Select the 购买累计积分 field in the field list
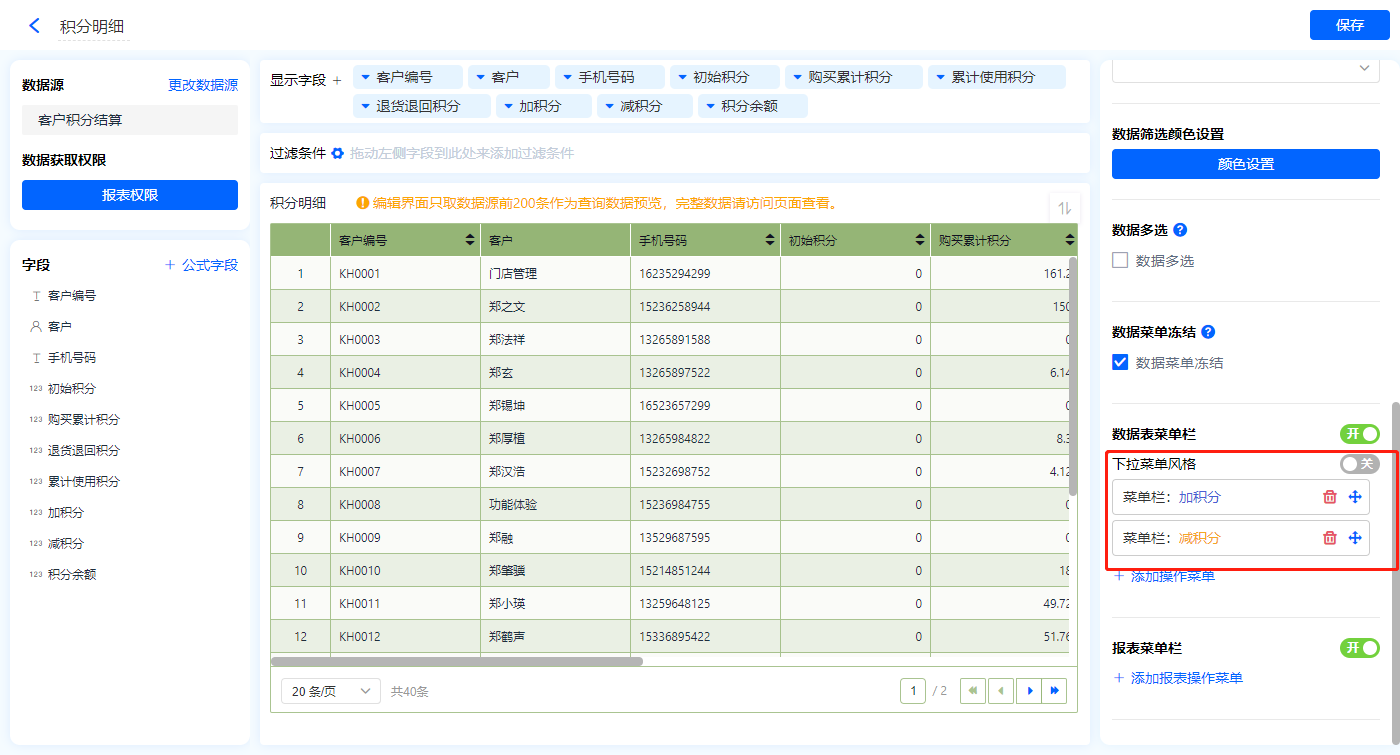This screenshot has height=755, width=1400. point(83,420)
